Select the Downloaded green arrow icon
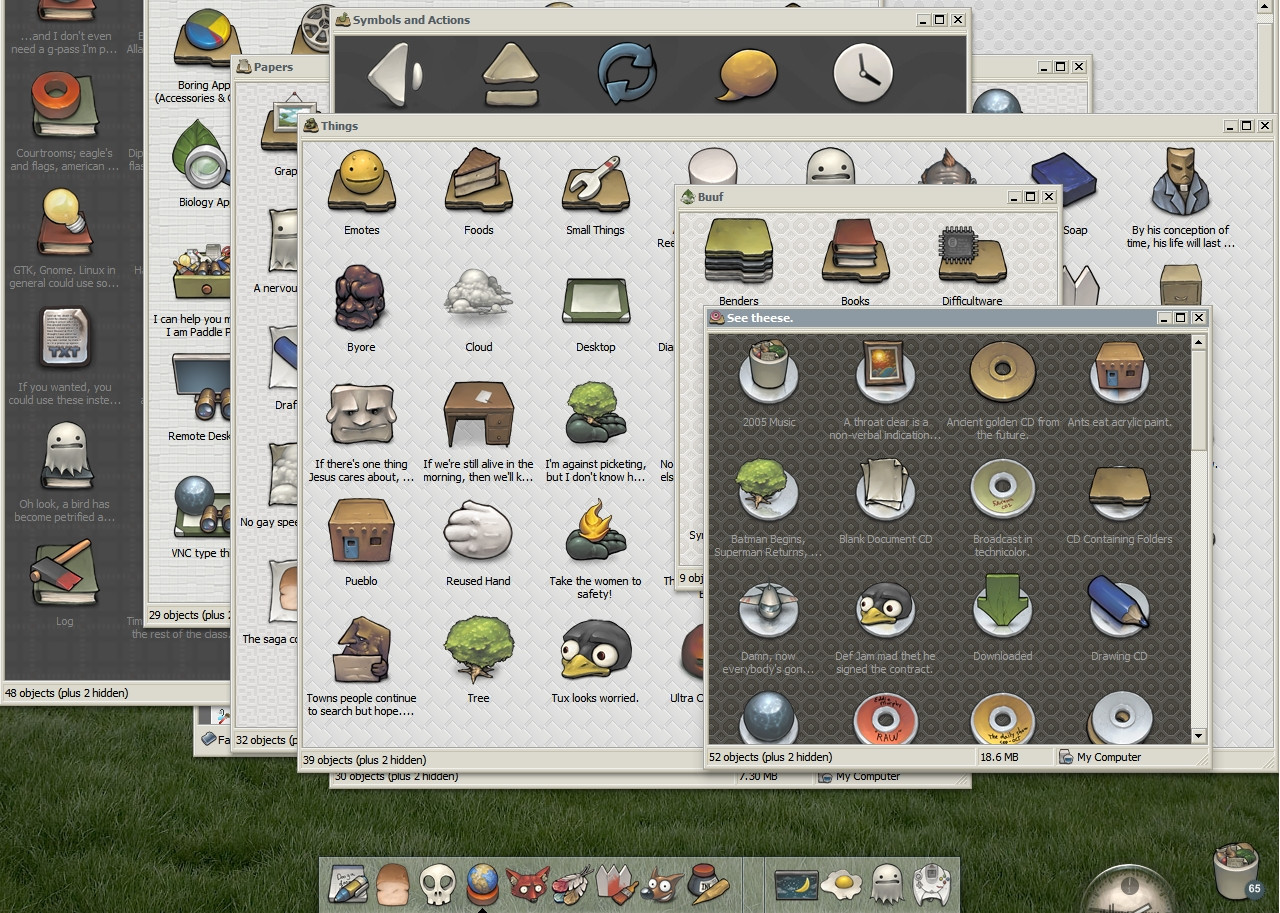The image size is (1280, 913). (1002, 606)
